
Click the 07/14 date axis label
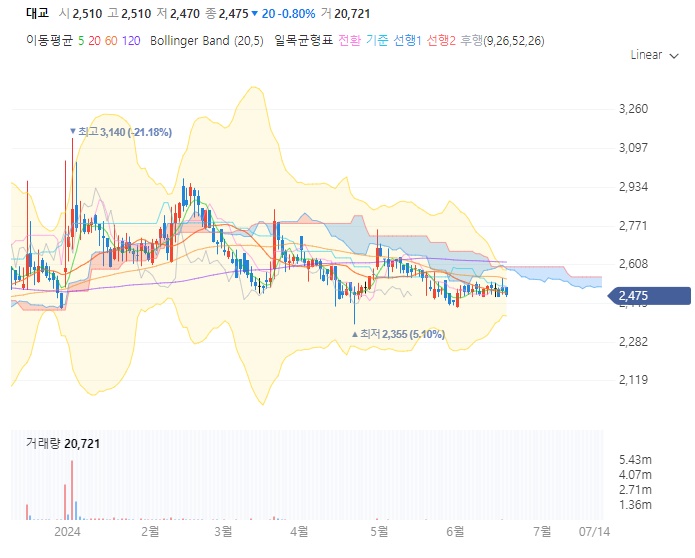tap(594, 531)
